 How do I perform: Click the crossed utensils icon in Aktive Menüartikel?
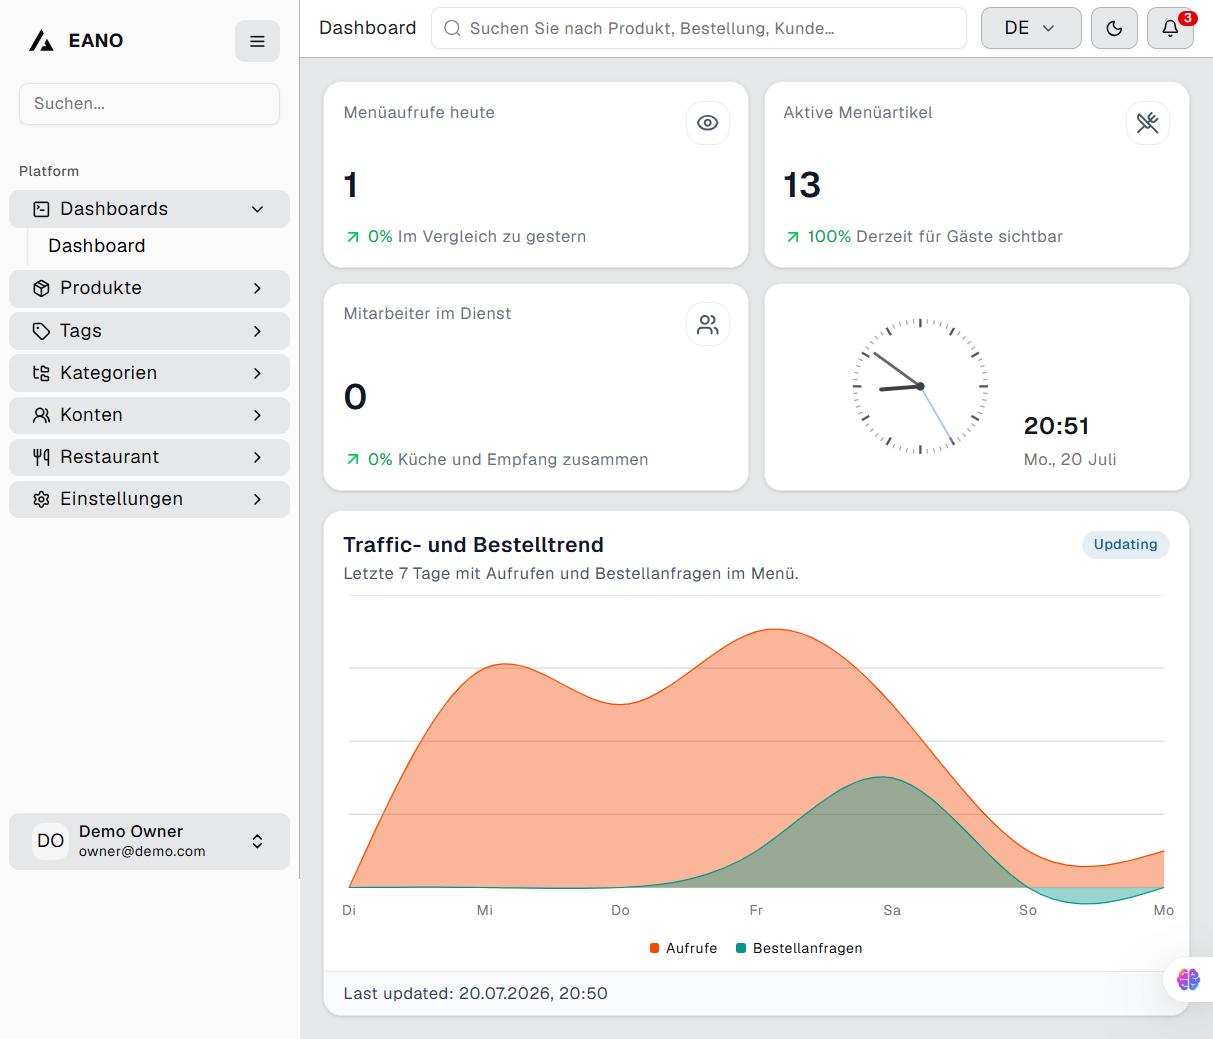(1148, 123)
